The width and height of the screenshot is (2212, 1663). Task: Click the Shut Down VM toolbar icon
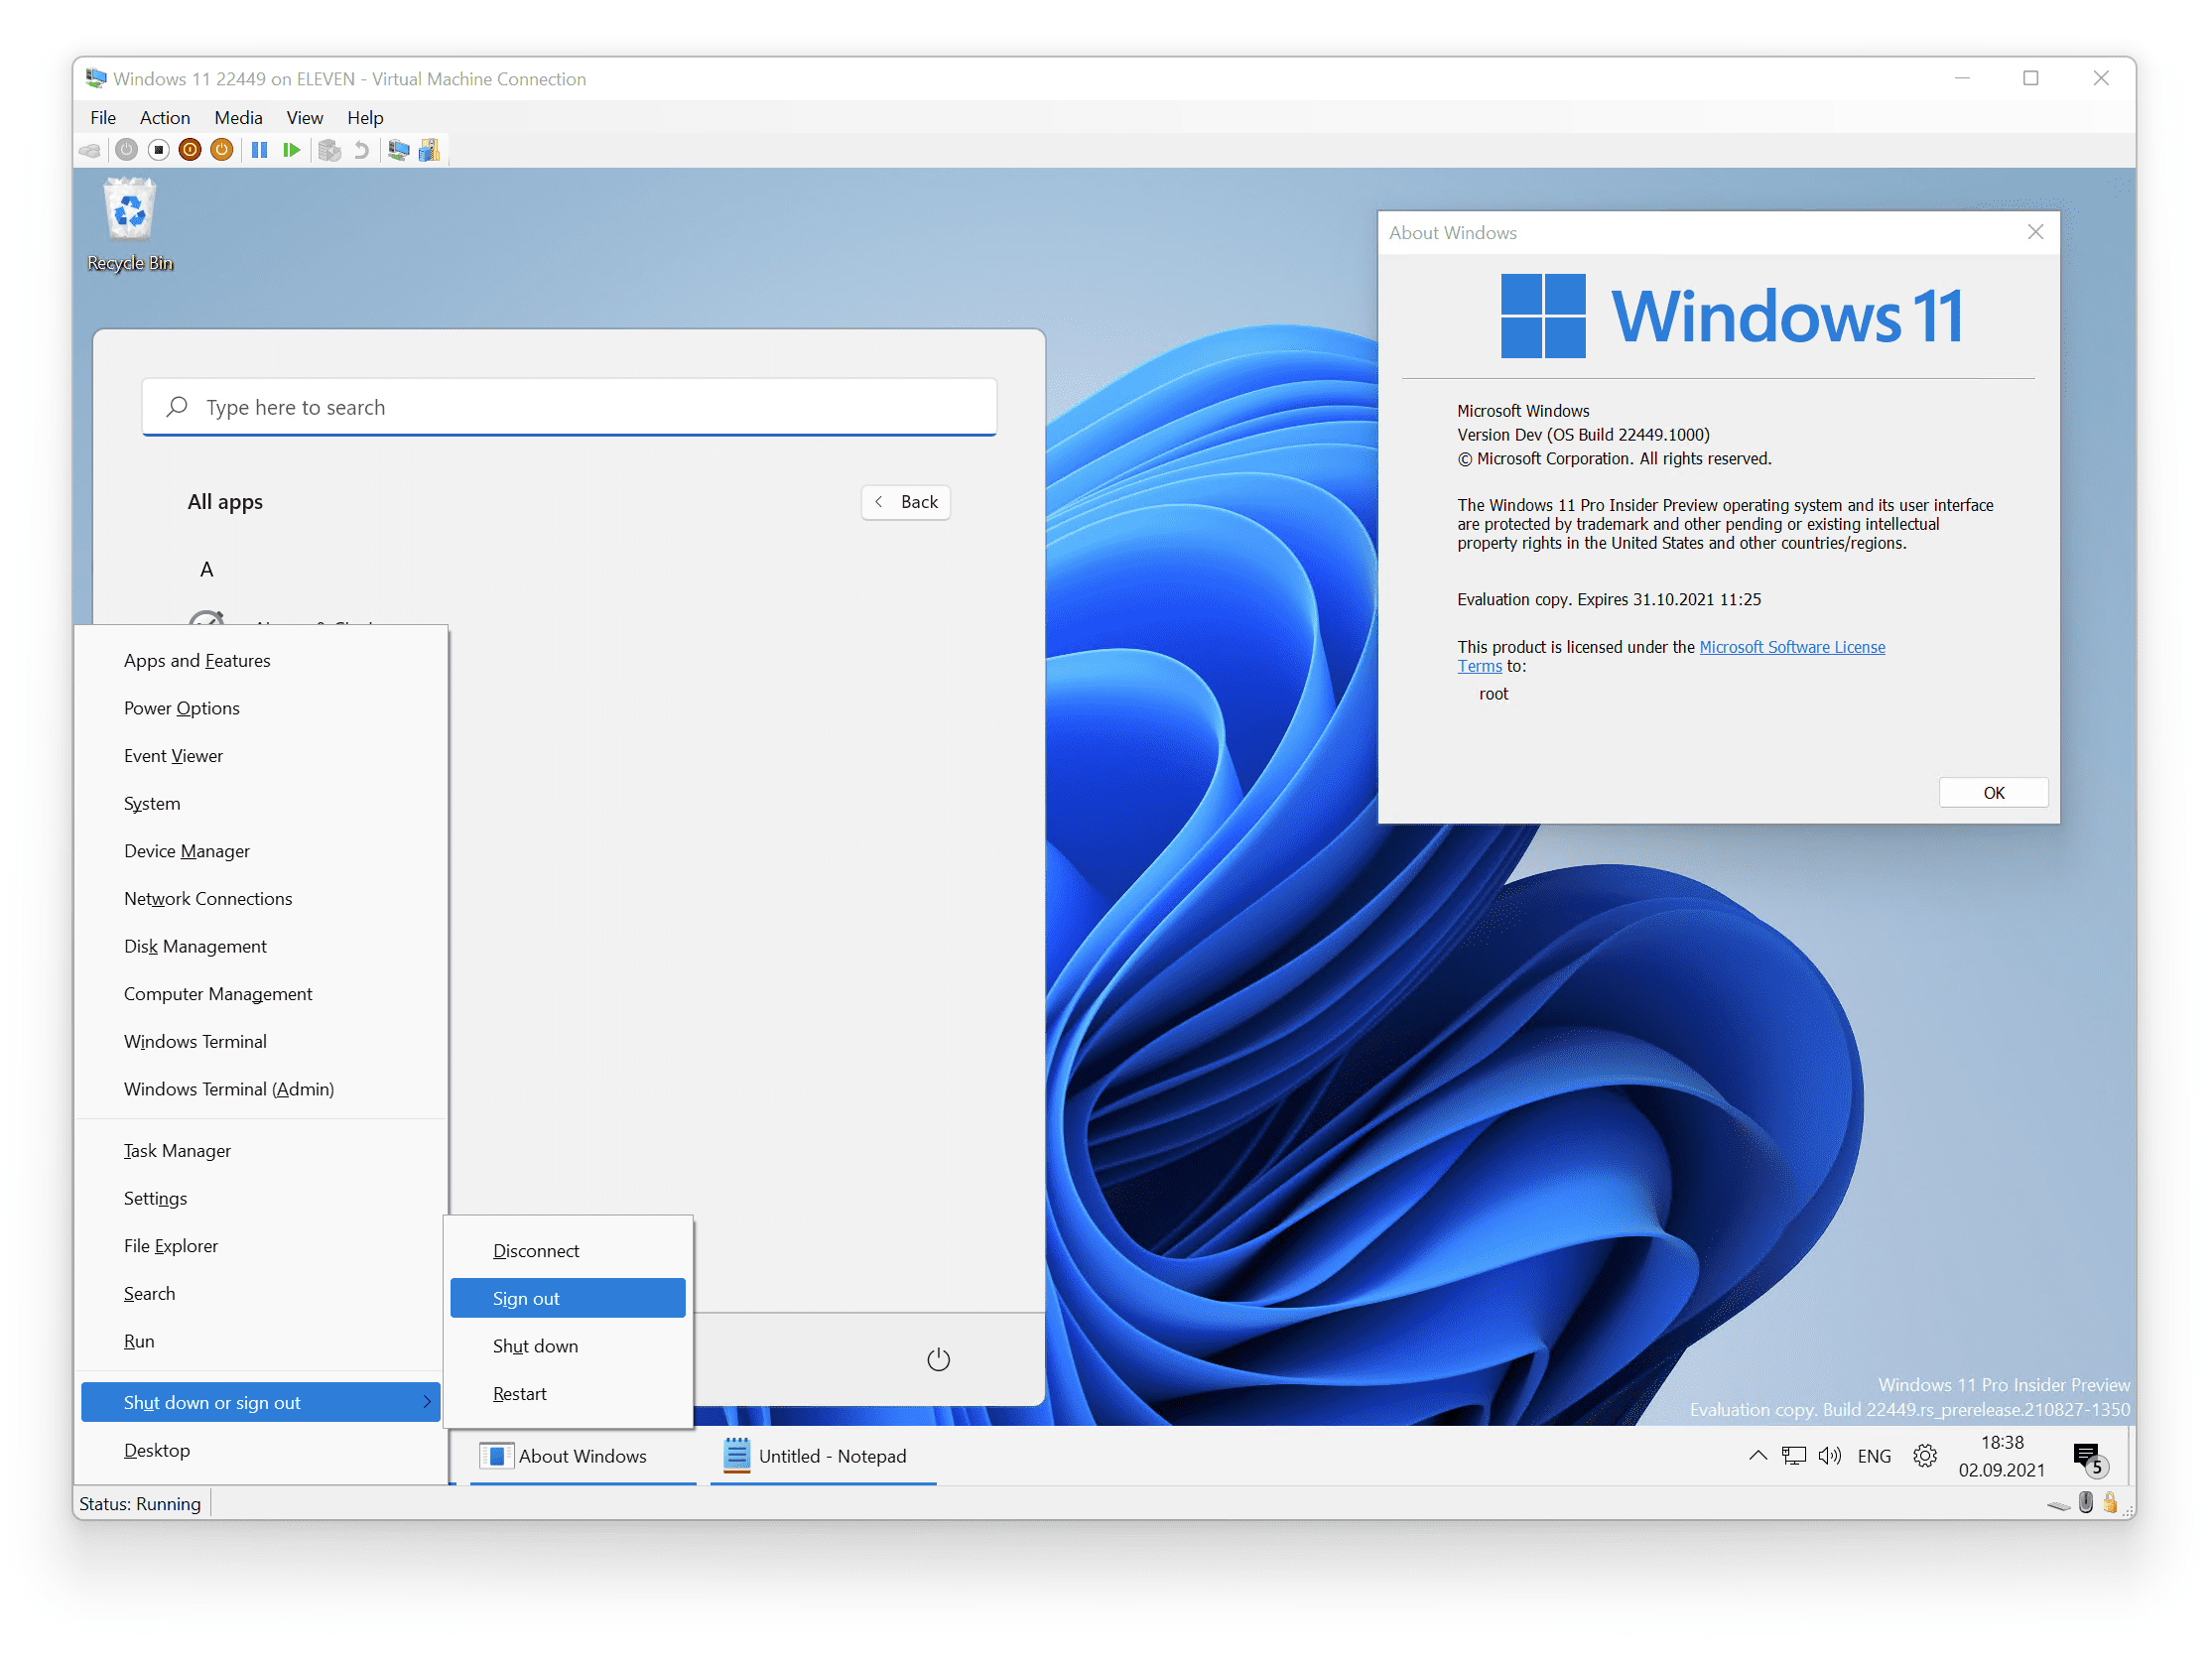tap(190, 150)
